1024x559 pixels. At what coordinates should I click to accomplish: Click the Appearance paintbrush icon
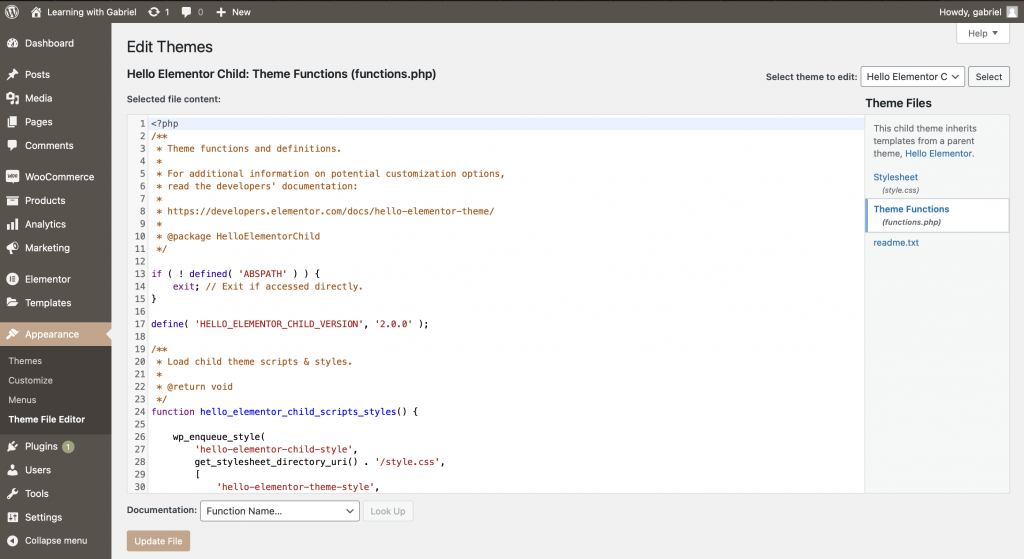(12, 334)
